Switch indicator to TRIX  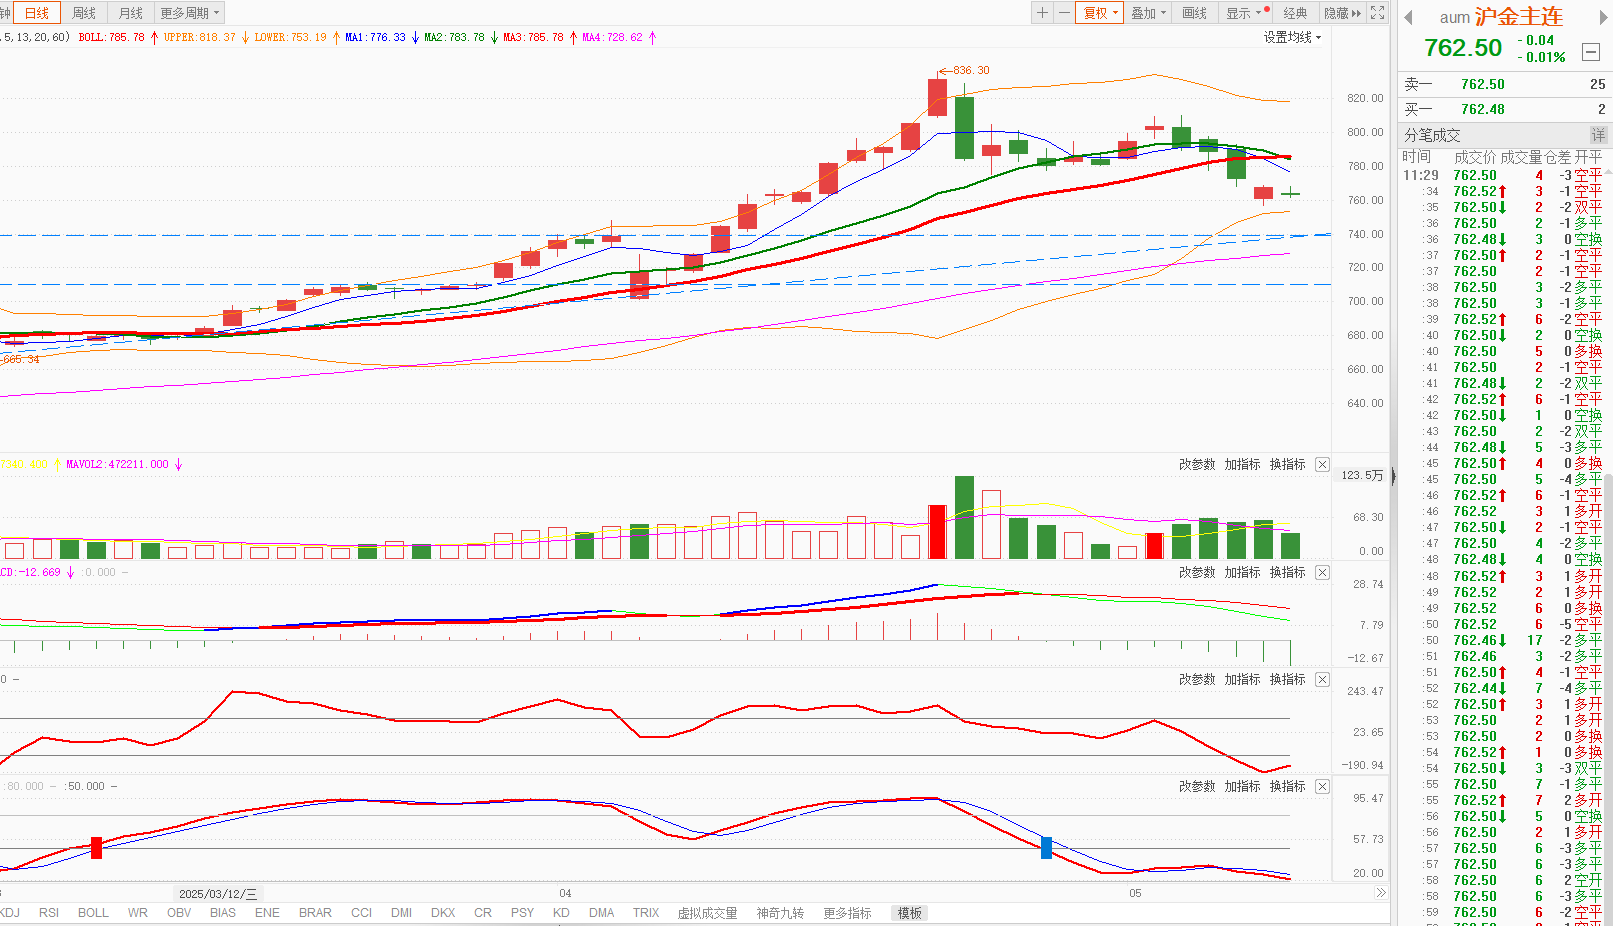click(x=646, y=913)
